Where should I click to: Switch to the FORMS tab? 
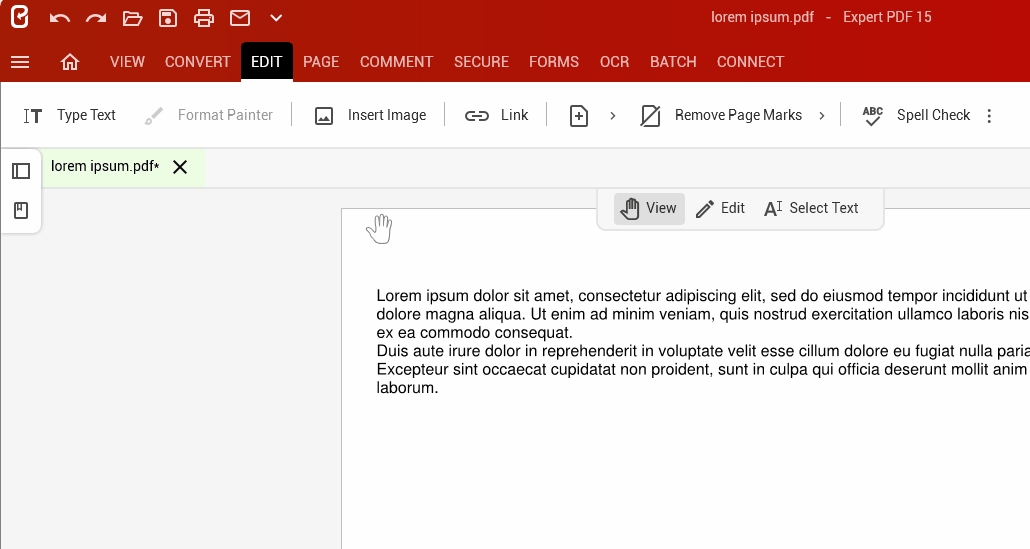tap(554, 62)
